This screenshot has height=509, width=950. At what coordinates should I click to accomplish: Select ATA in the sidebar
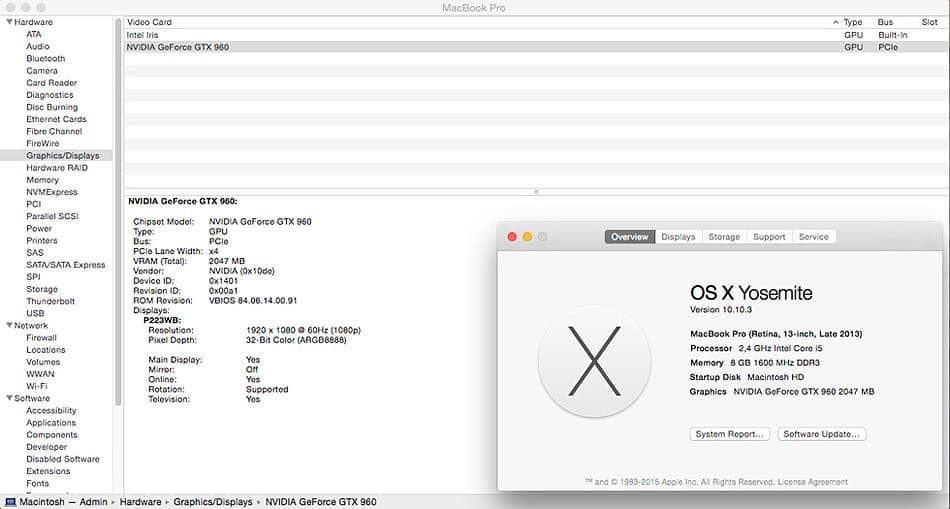point(34,34)
